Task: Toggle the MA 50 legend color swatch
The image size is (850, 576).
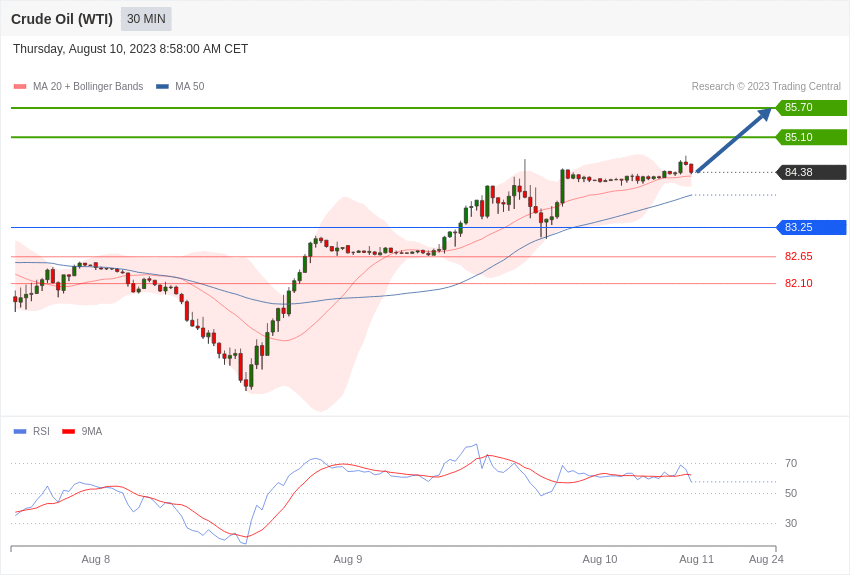Action: (x=162, y=87)
